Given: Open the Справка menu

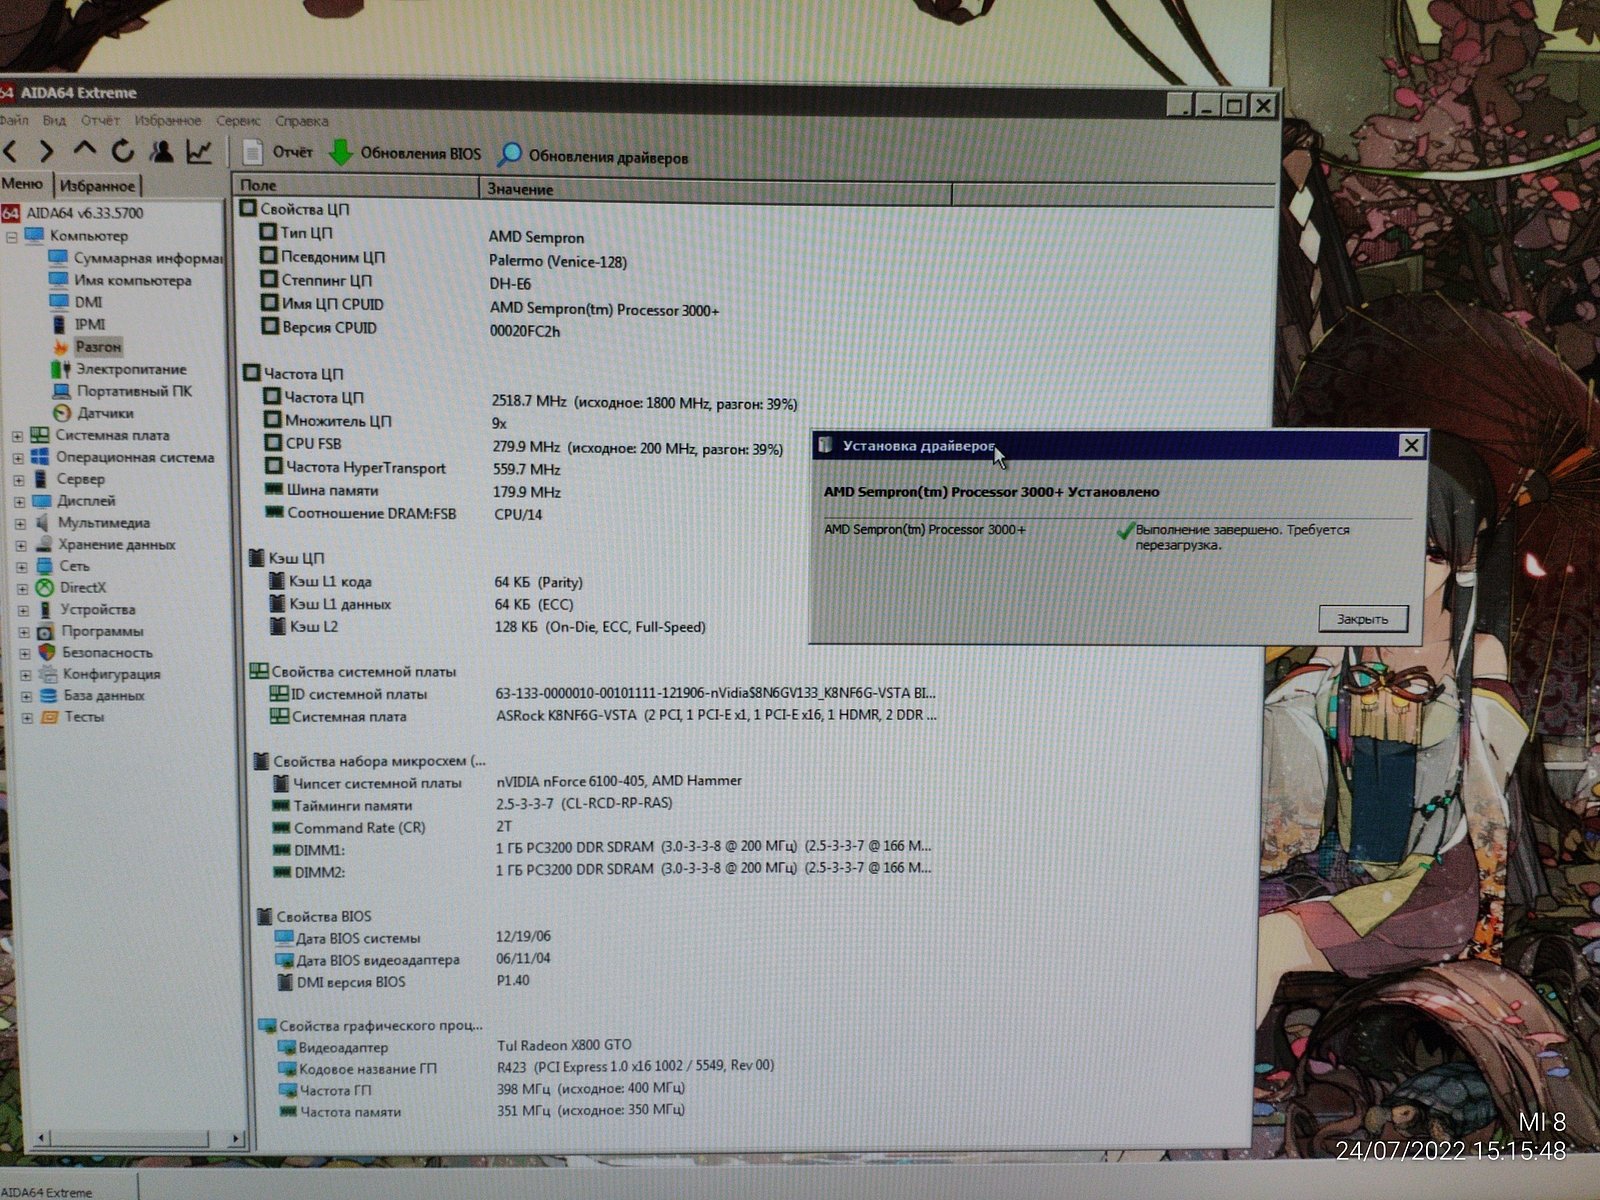Looking at the screenshot, I should coord(302,121).
